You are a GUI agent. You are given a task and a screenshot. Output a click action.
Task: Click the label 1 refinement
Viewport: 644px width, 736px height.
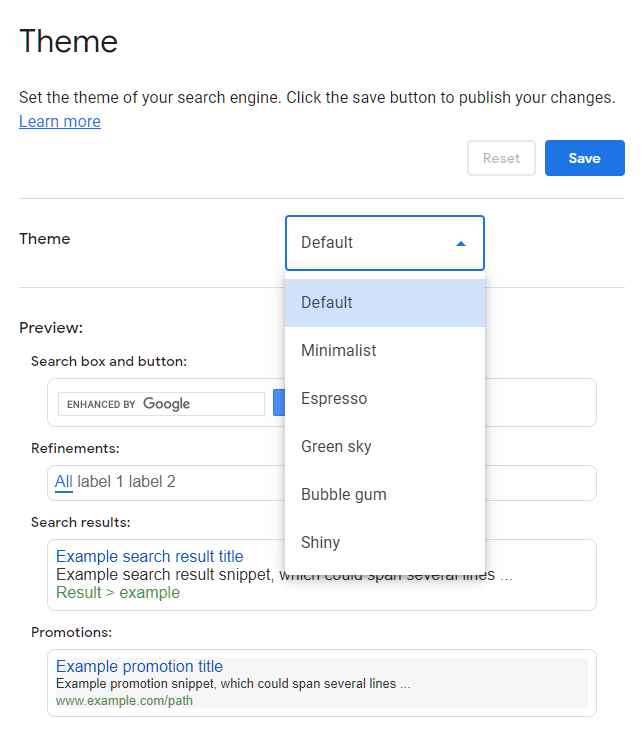point(101,482)
